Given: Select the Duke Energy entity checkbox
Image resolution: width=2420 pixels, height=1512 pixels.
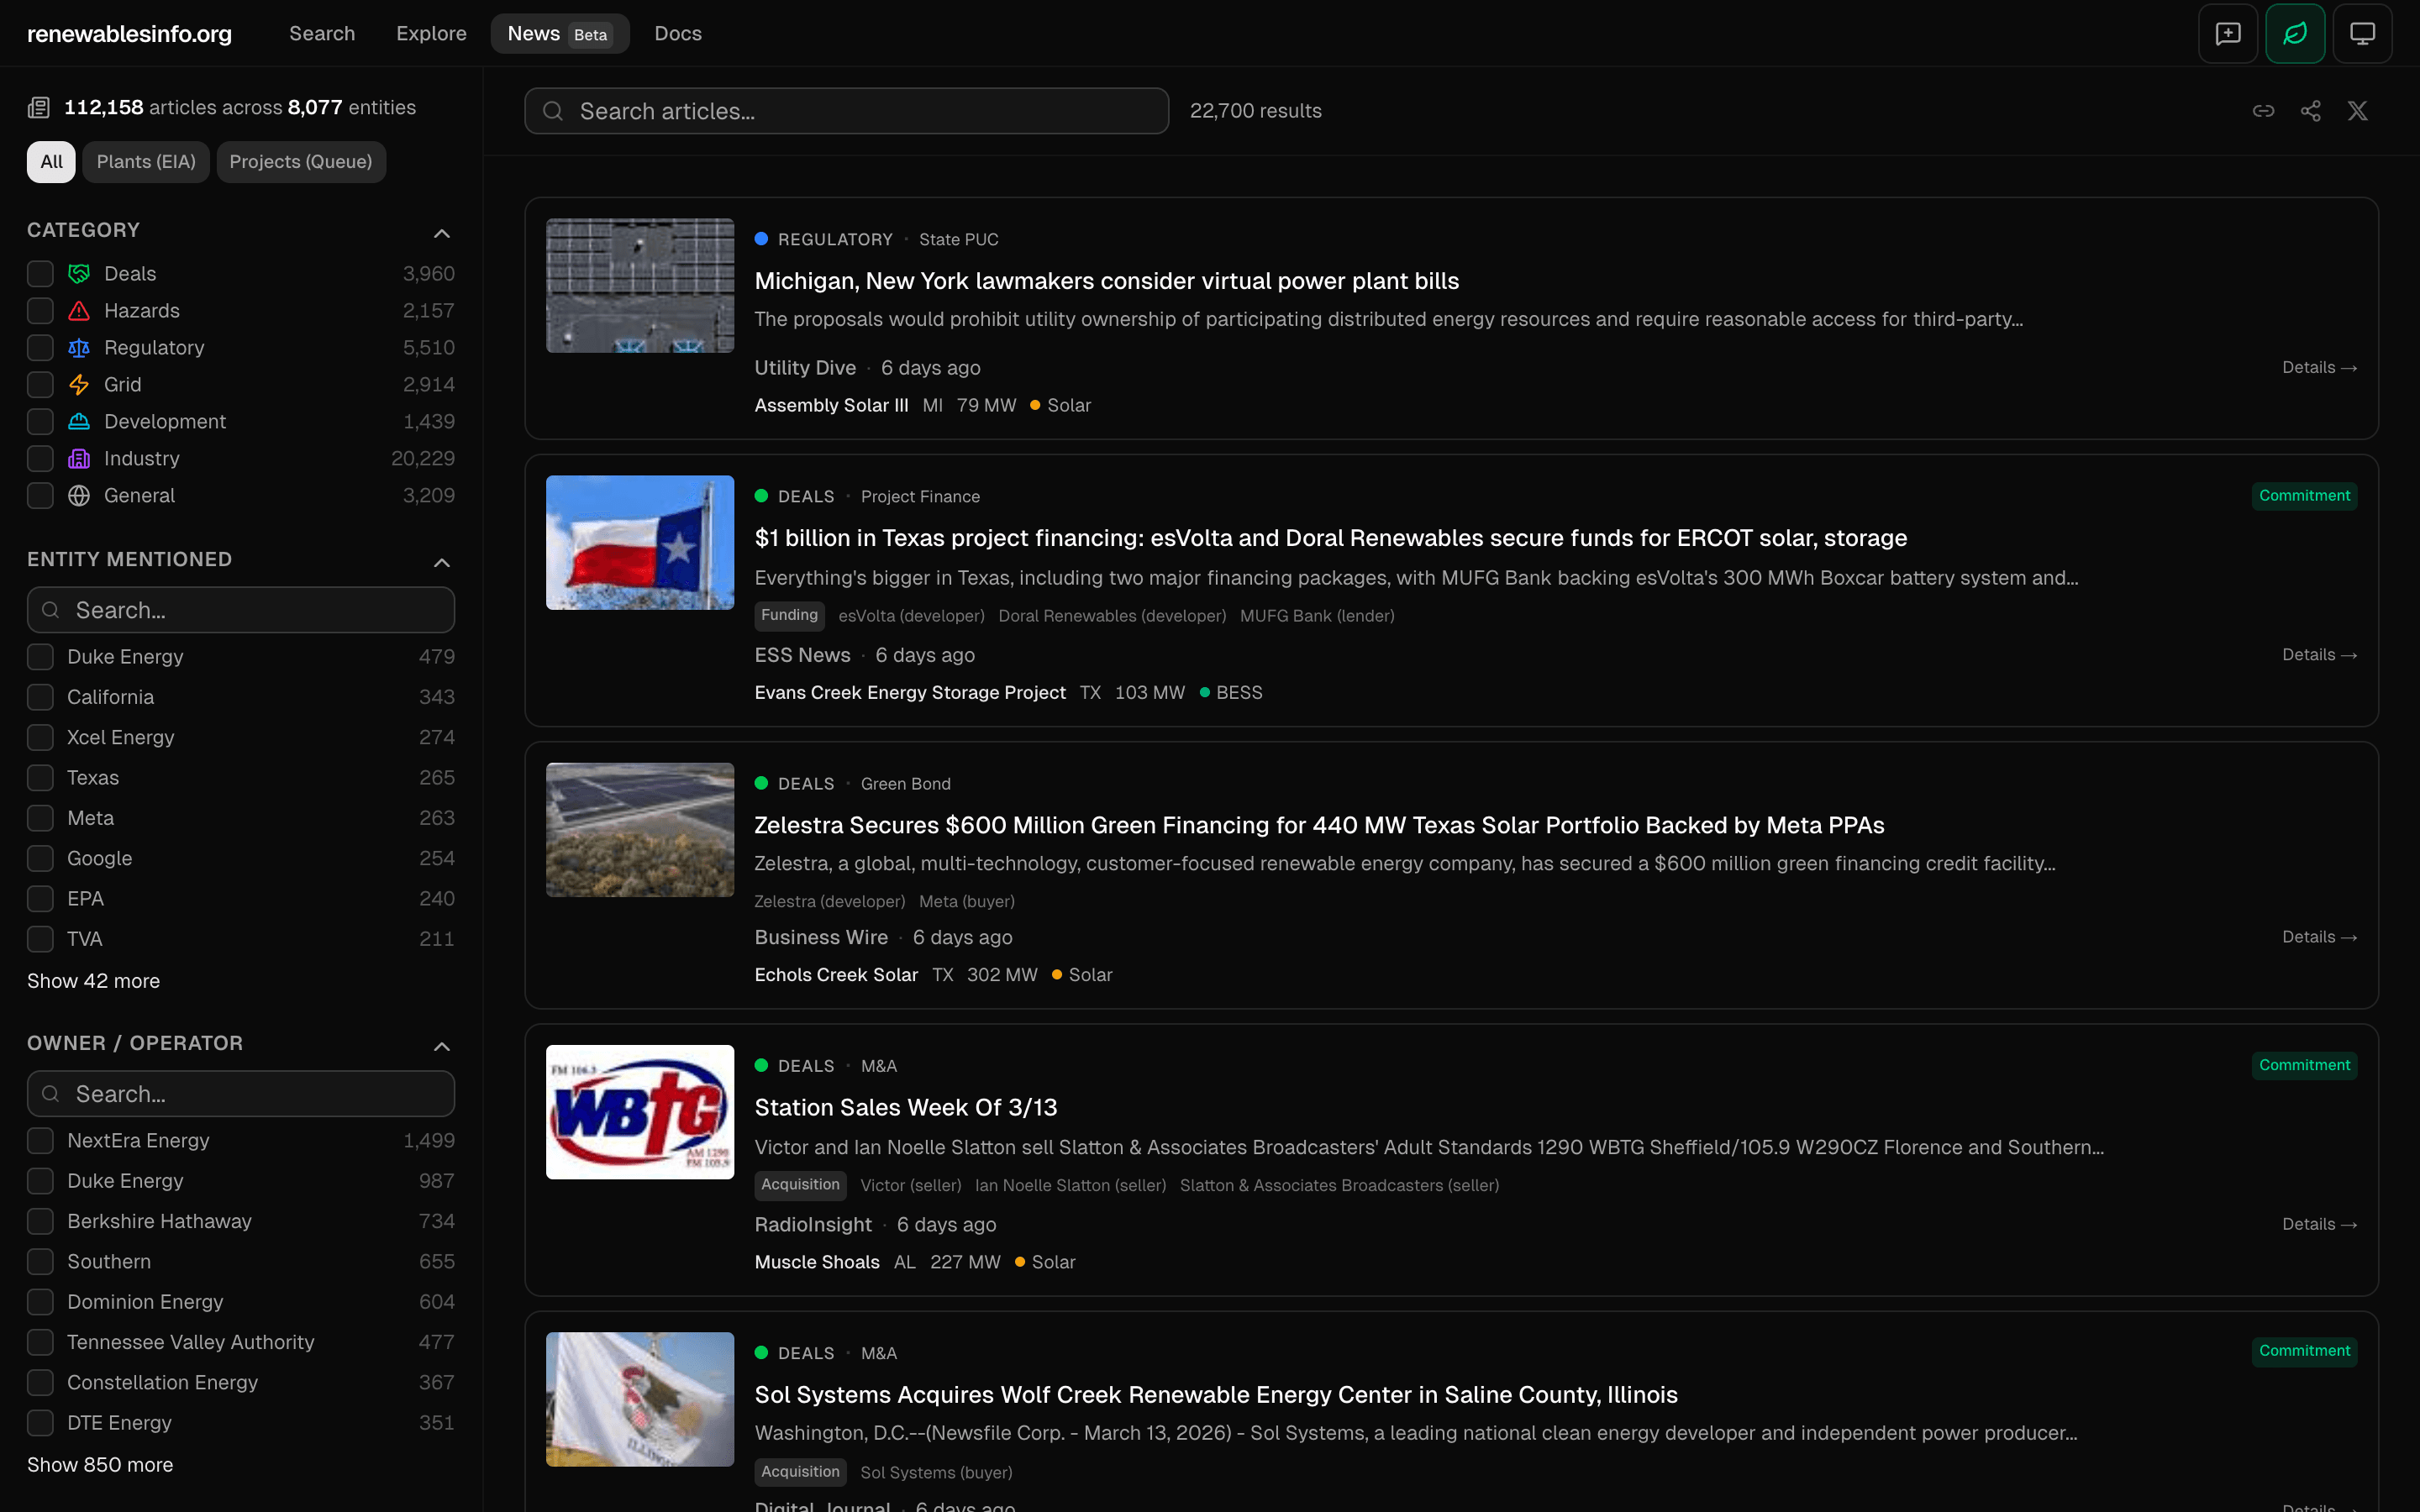Looking at the screenshot, I should (40, 657).
